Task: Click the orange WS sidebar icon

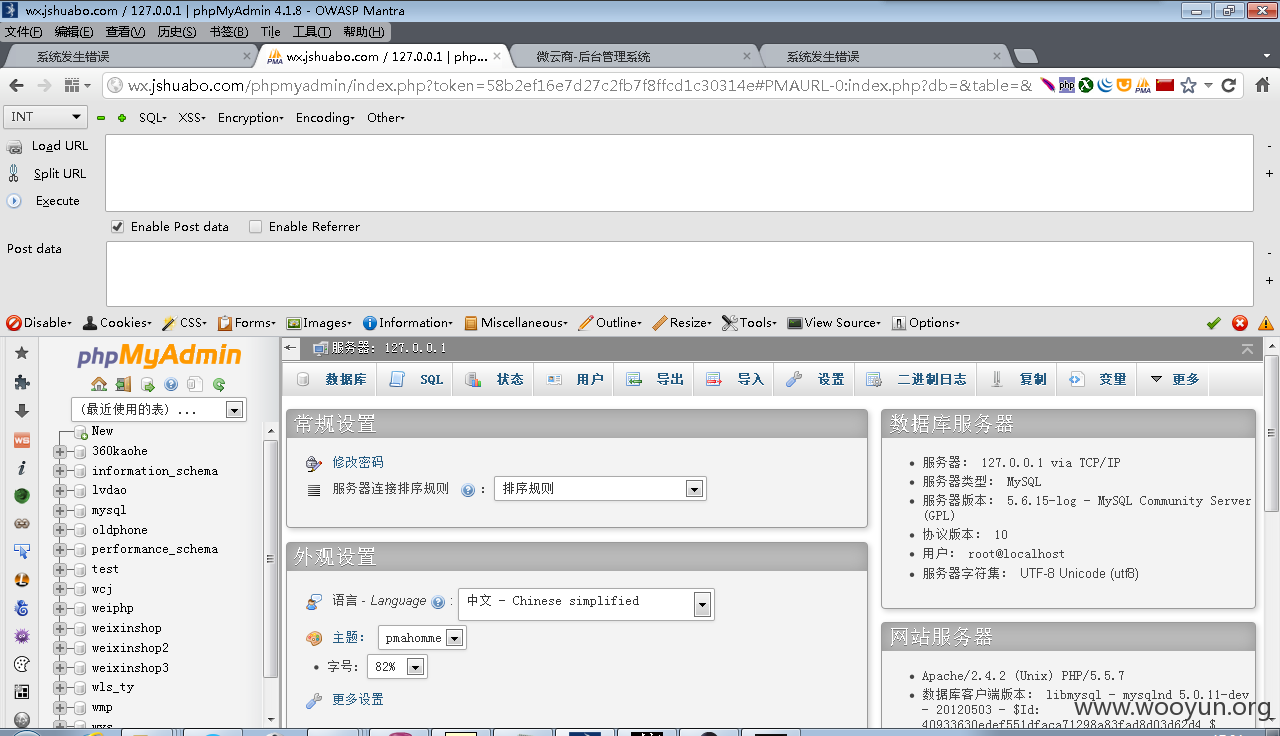Action: [x=21, y=439]
